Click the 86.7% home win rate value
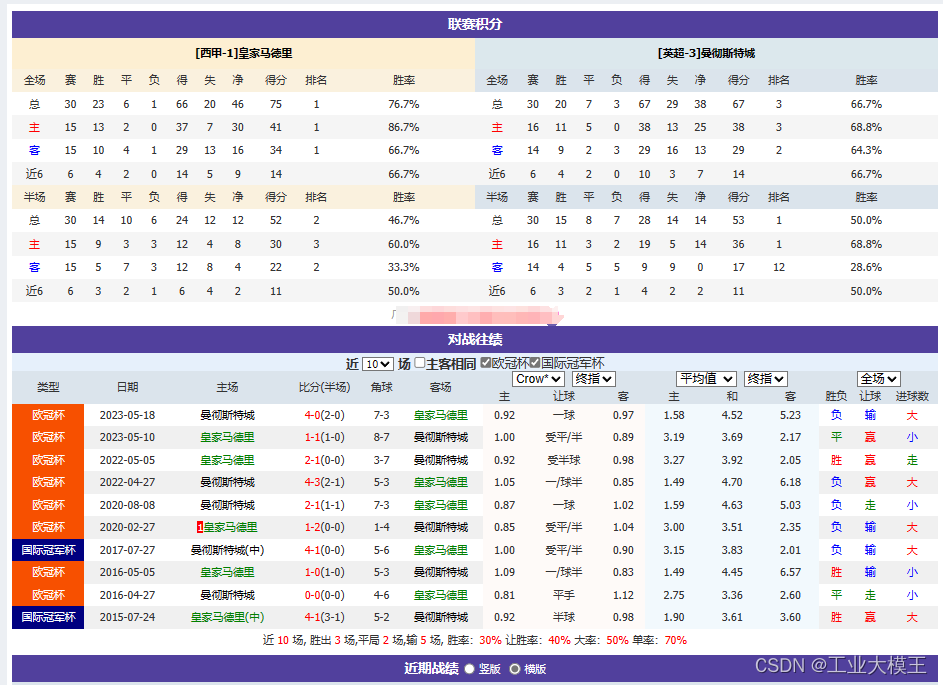This screenshot has width=943, height=685. (x=404, y=127)
